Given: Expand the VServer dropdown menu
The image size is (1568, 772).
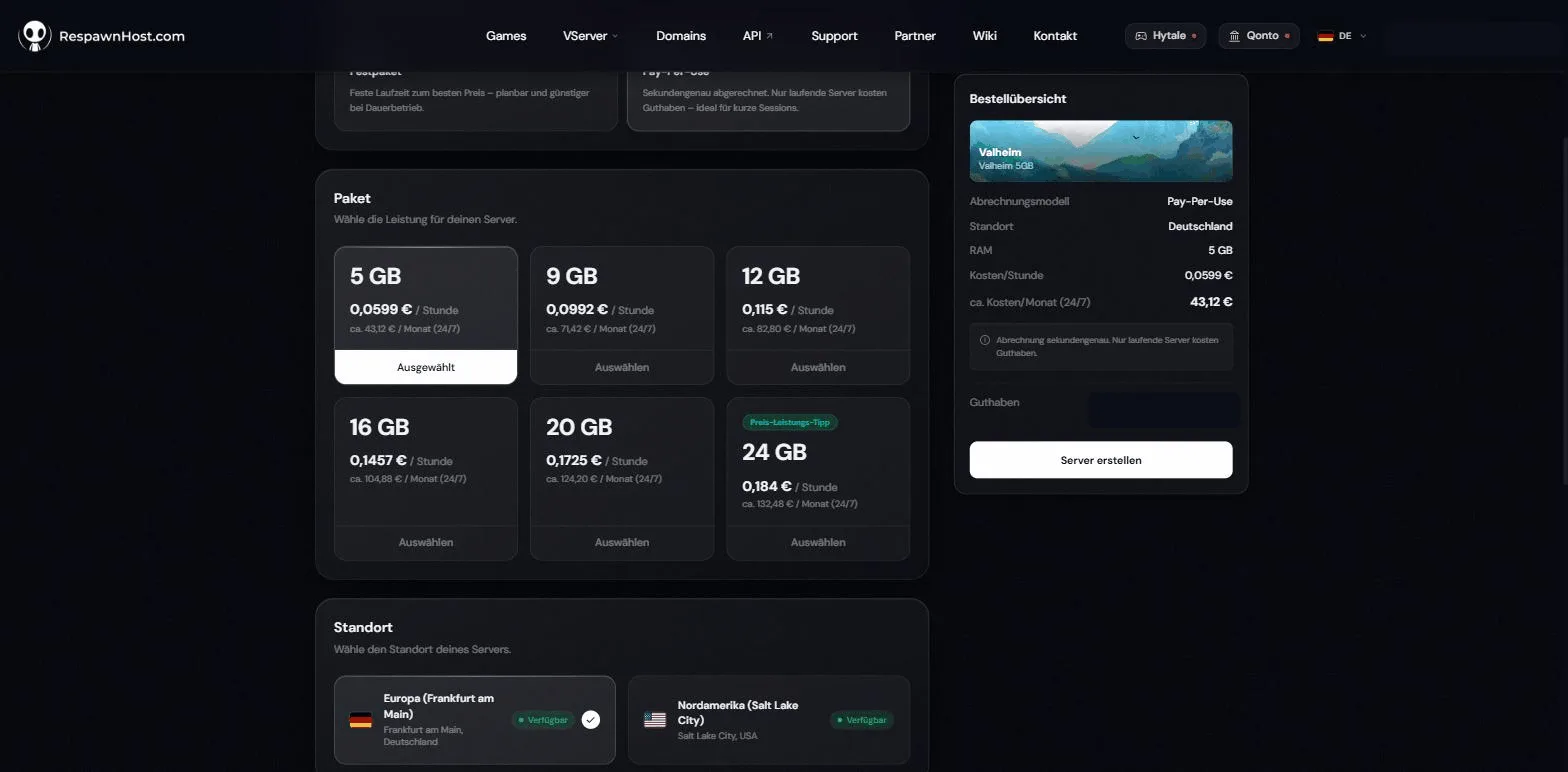Looking at the screenshot, I should pyautogui.click(x=591, y=36).
